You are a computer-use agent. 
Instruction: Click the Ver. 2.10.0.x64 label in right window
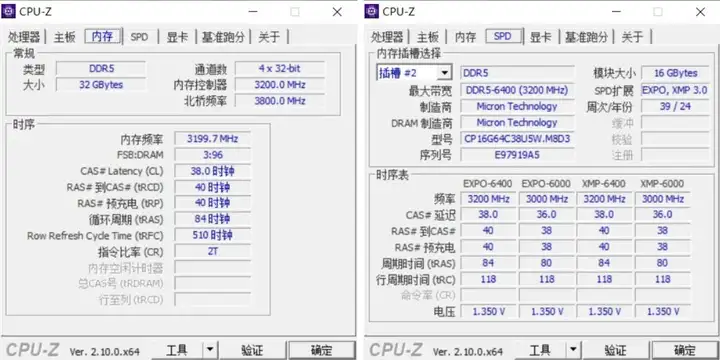tap(467, 352)
